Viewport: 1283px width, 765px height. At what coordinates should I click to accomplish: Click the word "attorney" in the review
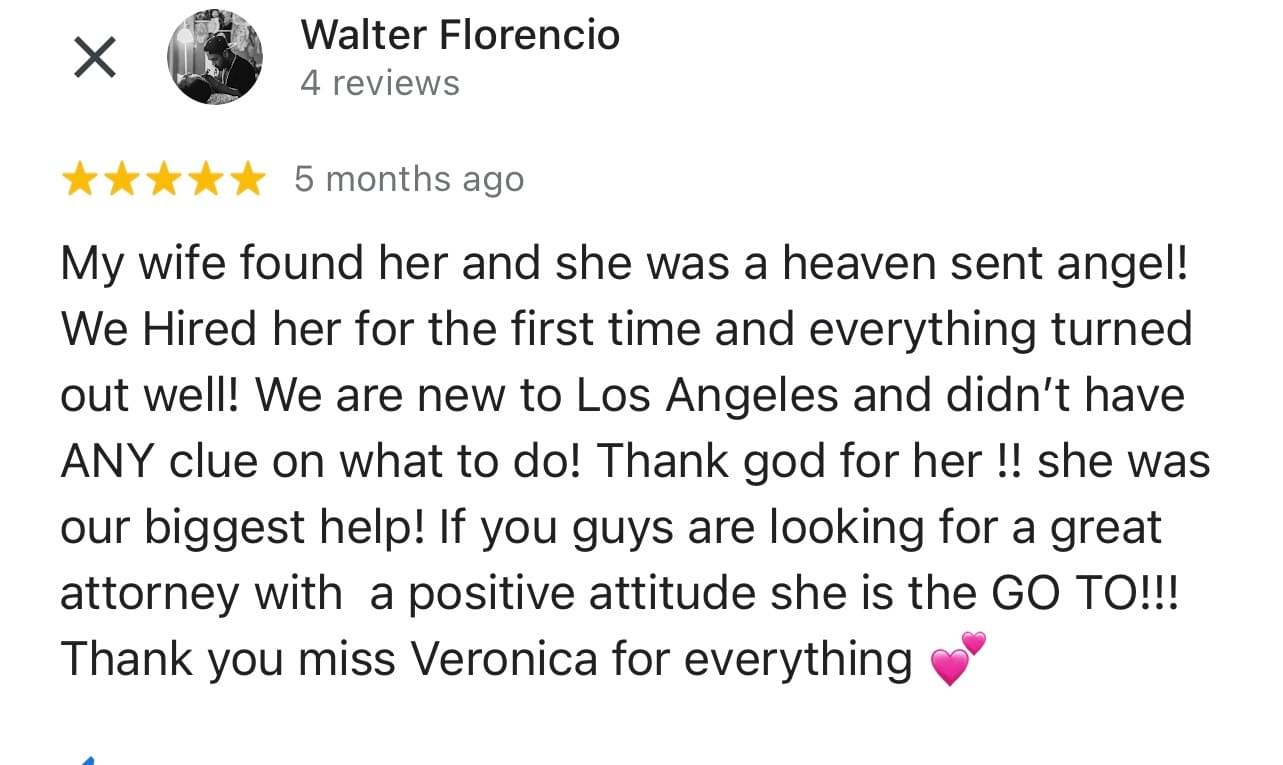[149, 594]
